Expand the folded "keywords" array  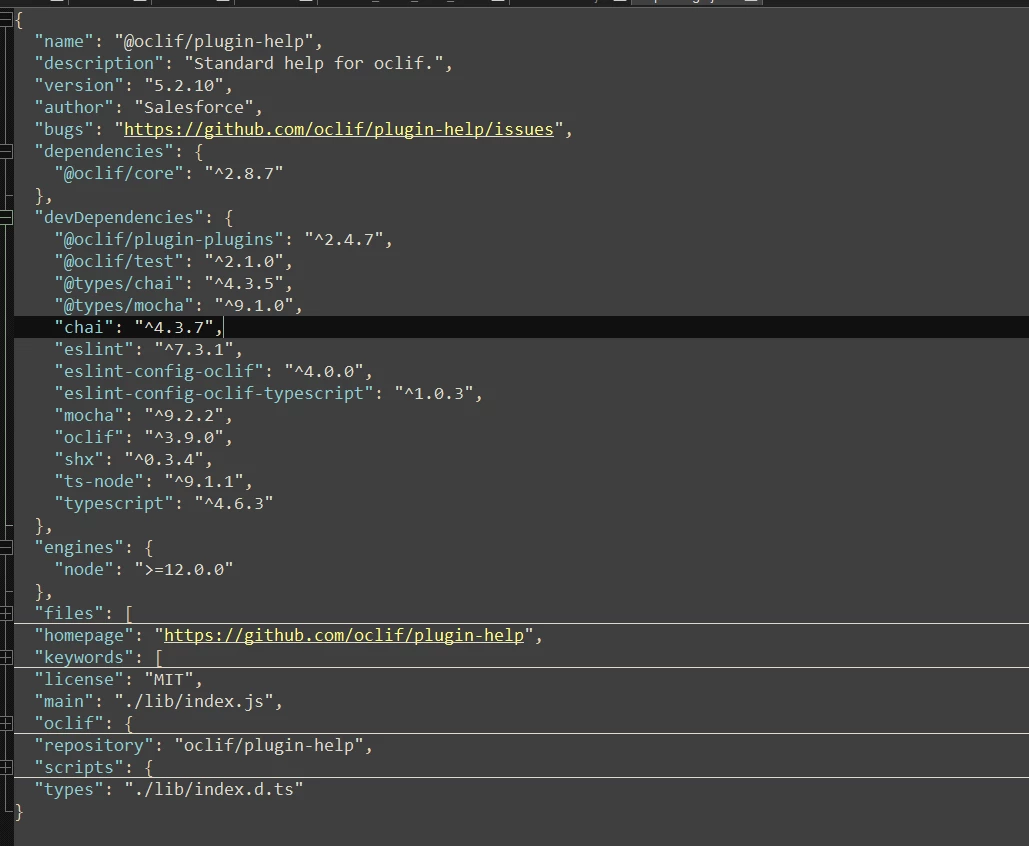click(x=6, y=658)
